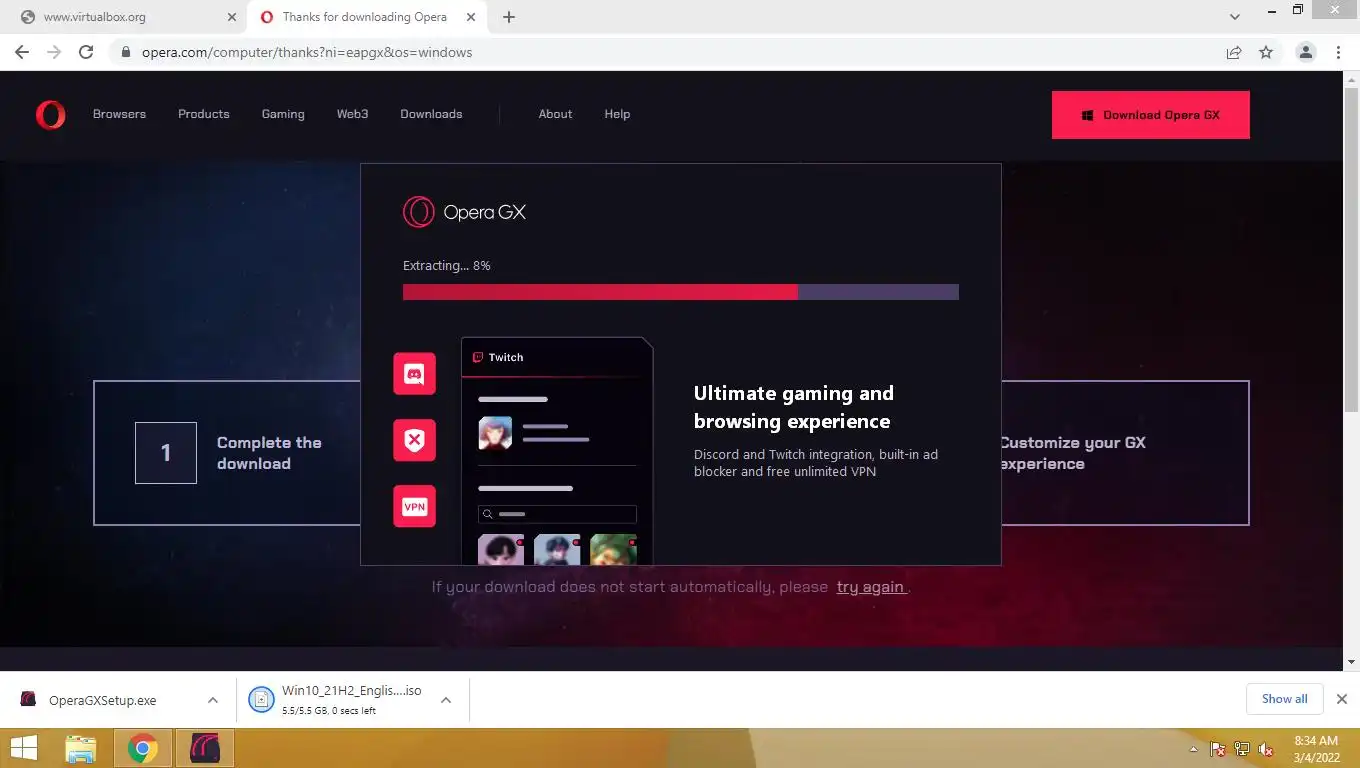This screenshot has height=768, width=1360.
Task: Open File Explorer from taskbar
Action: tap(81, 748)
